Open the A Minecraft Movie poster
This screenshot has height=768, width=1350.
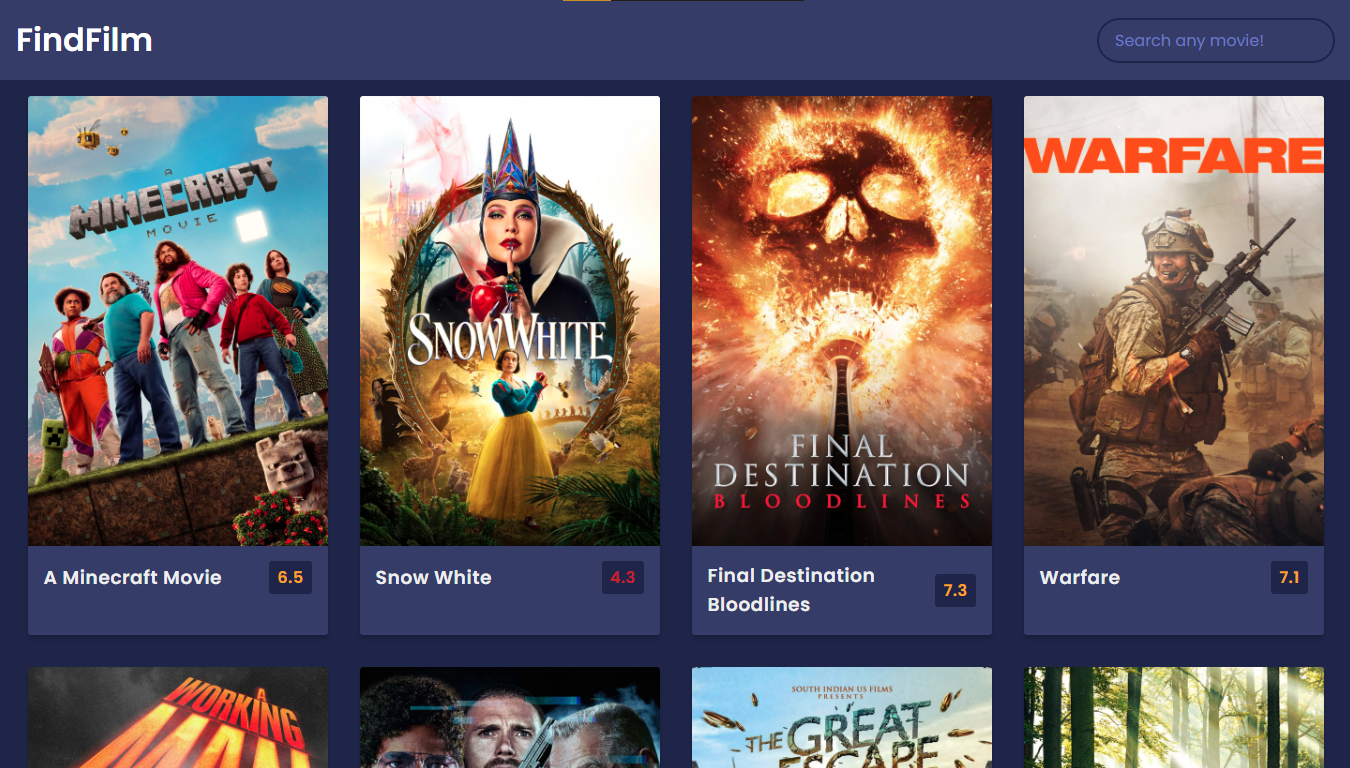pos(178,321)
